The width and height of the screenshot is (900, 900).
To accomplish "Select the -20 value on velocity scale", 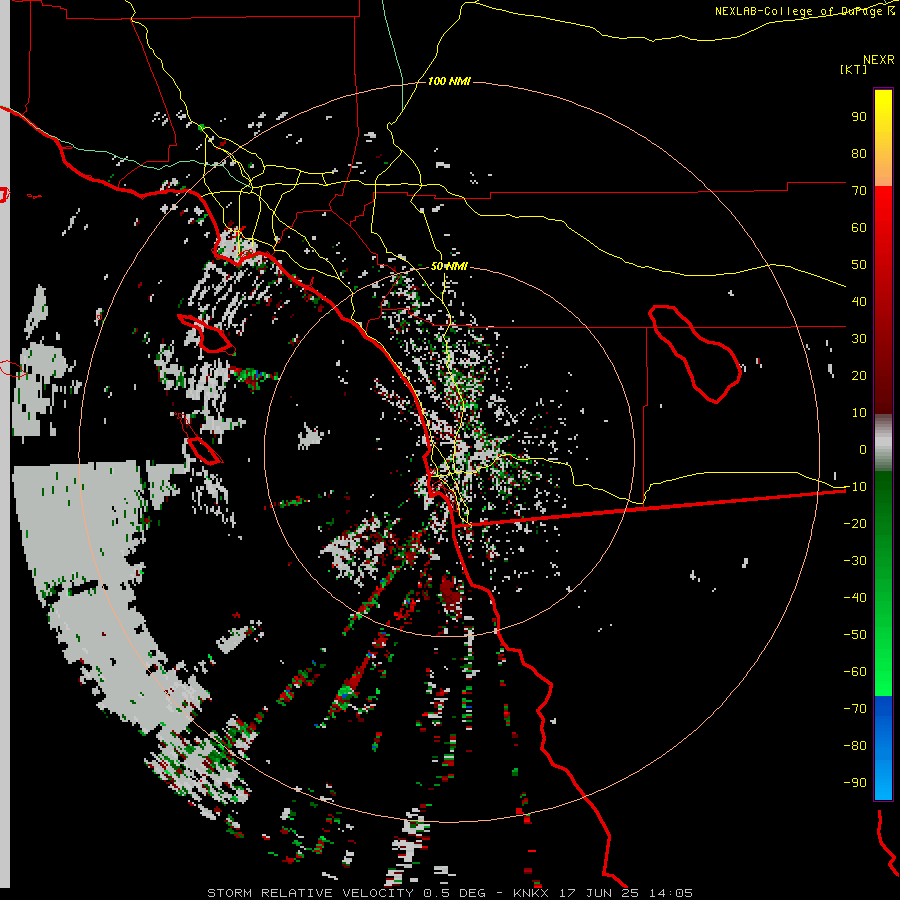I will point(855,523).
